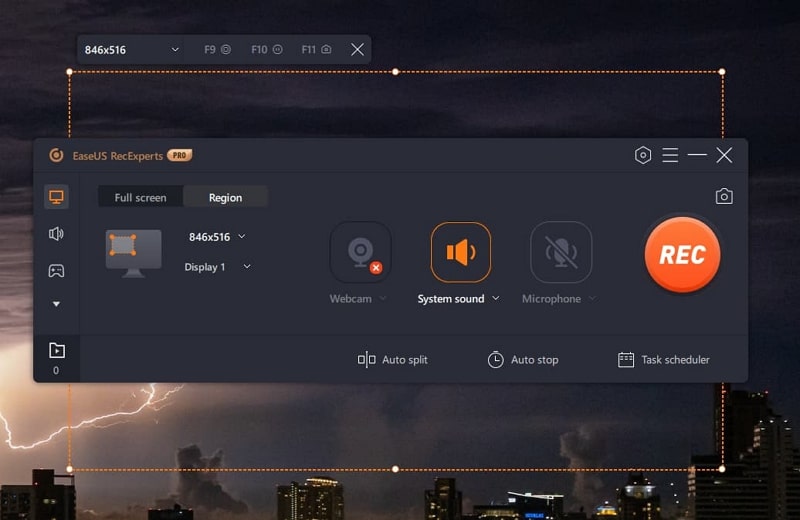
Task: Switch to Full screen tab
Action: (140, 197)
